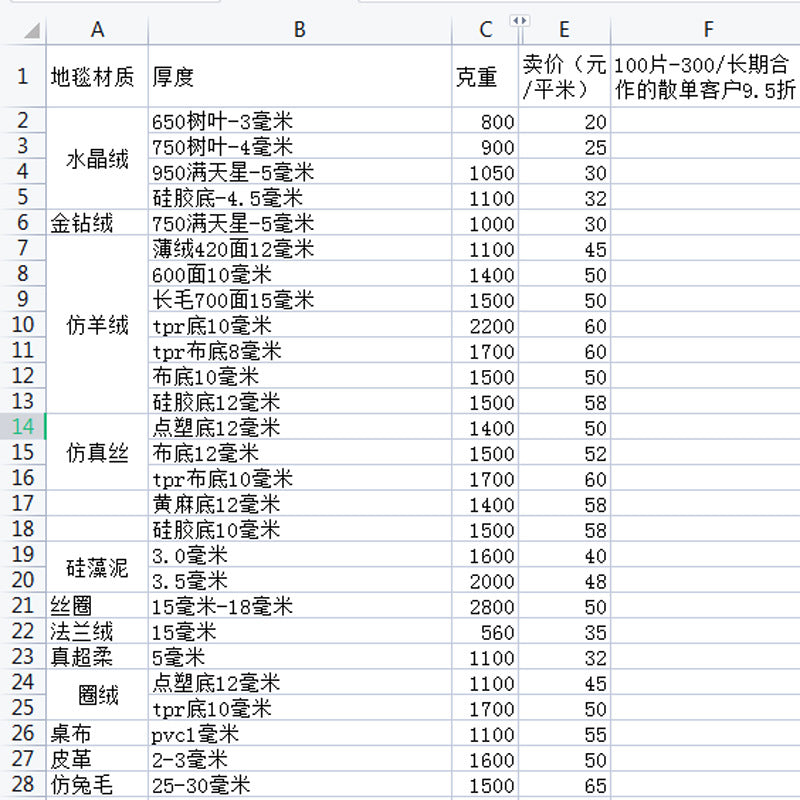Image resolution: width=800 pixels, height=800 pixels.
Task: Click the select-all corner triangle
Action: [x=32, y=31]
